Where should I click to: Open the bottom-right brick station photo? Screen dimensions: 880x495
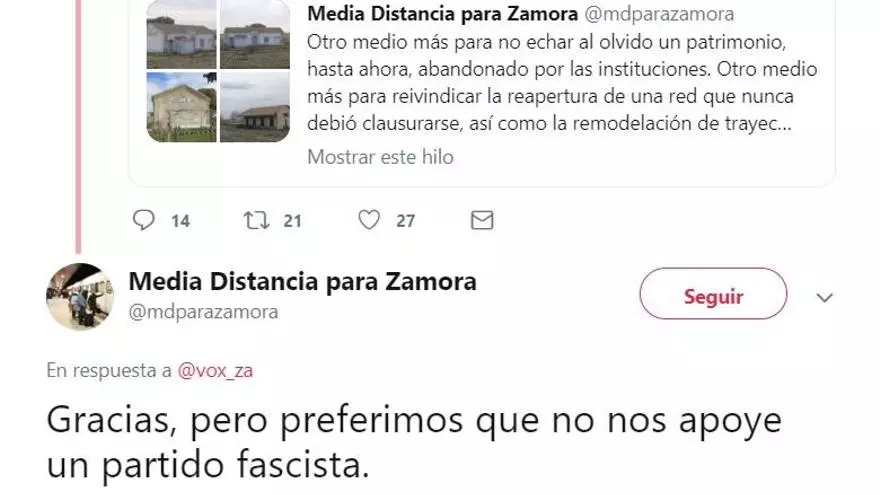point(255,107)
